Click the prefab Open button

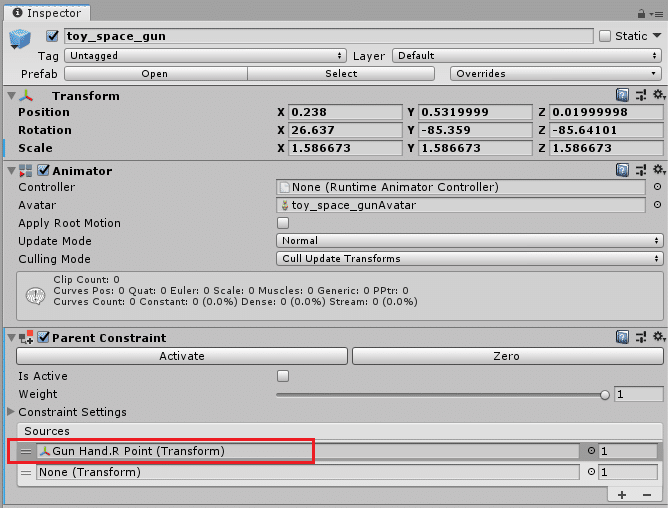[155, 74]
